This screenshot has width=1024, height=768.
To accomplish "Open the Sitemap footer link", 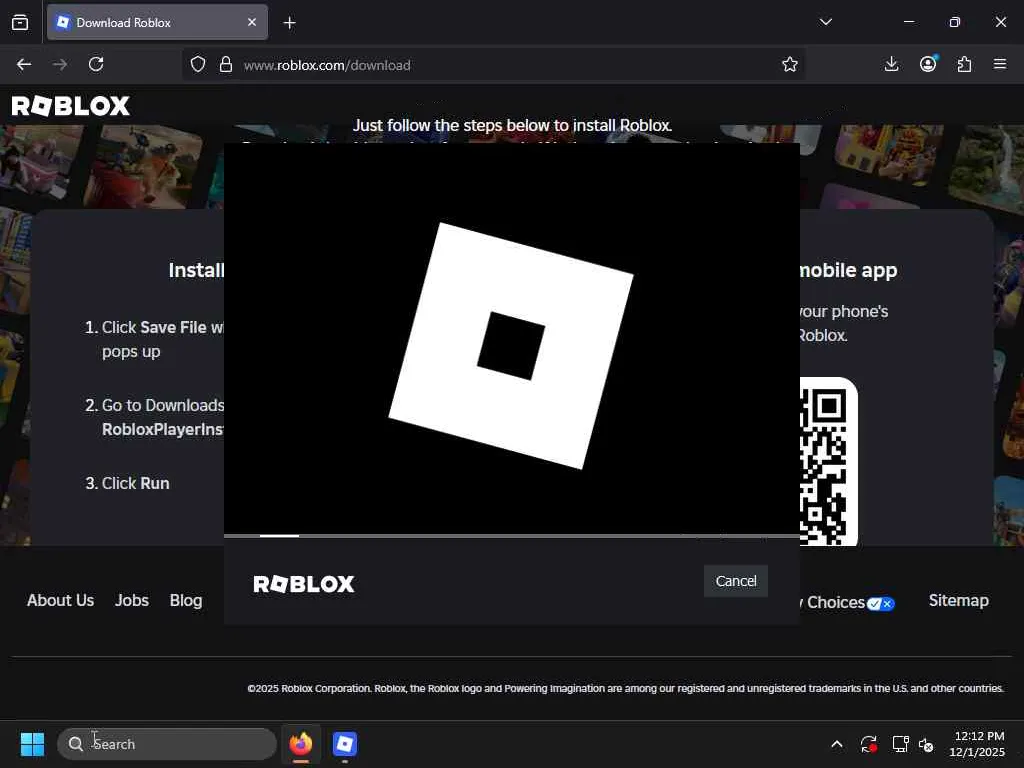I will [958, 600].
